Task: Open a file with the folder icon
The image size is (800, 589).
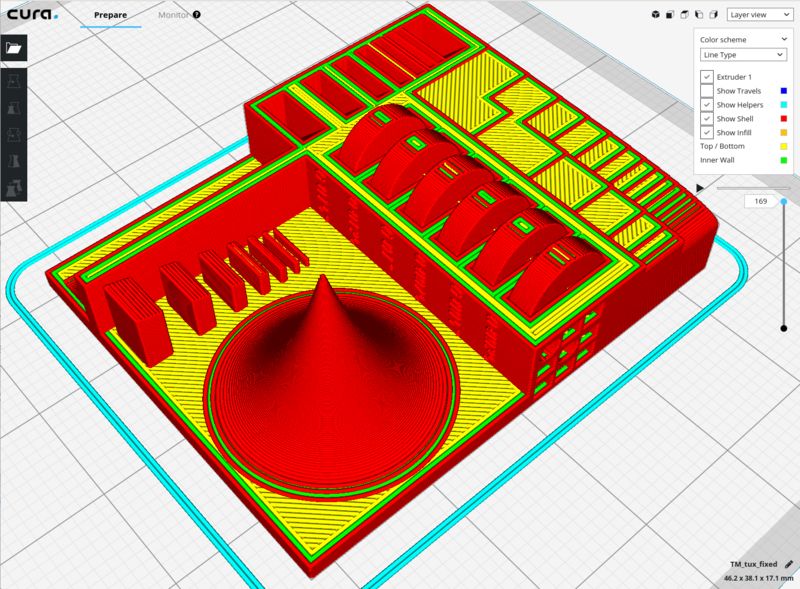Action: click(x=14, y=48)
